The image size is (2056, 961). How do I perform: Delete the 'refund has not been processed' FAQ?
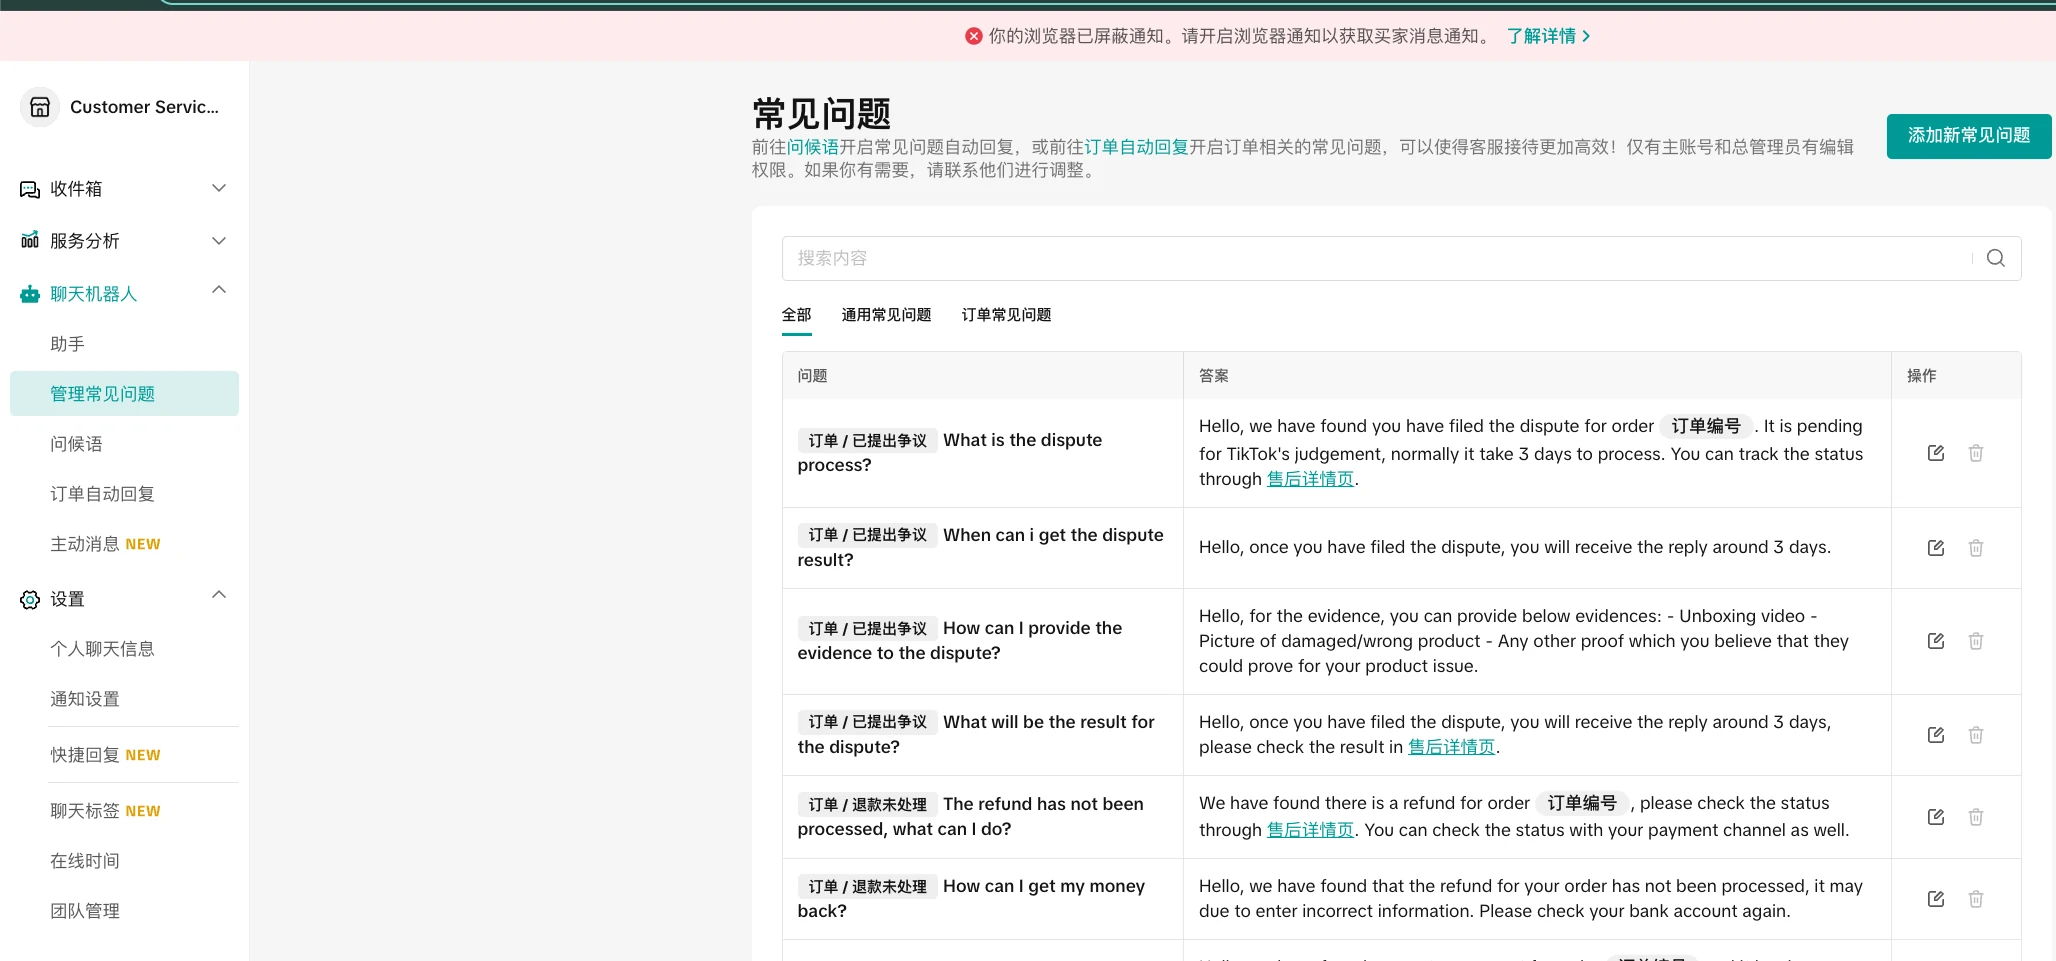coord(1975,817)
